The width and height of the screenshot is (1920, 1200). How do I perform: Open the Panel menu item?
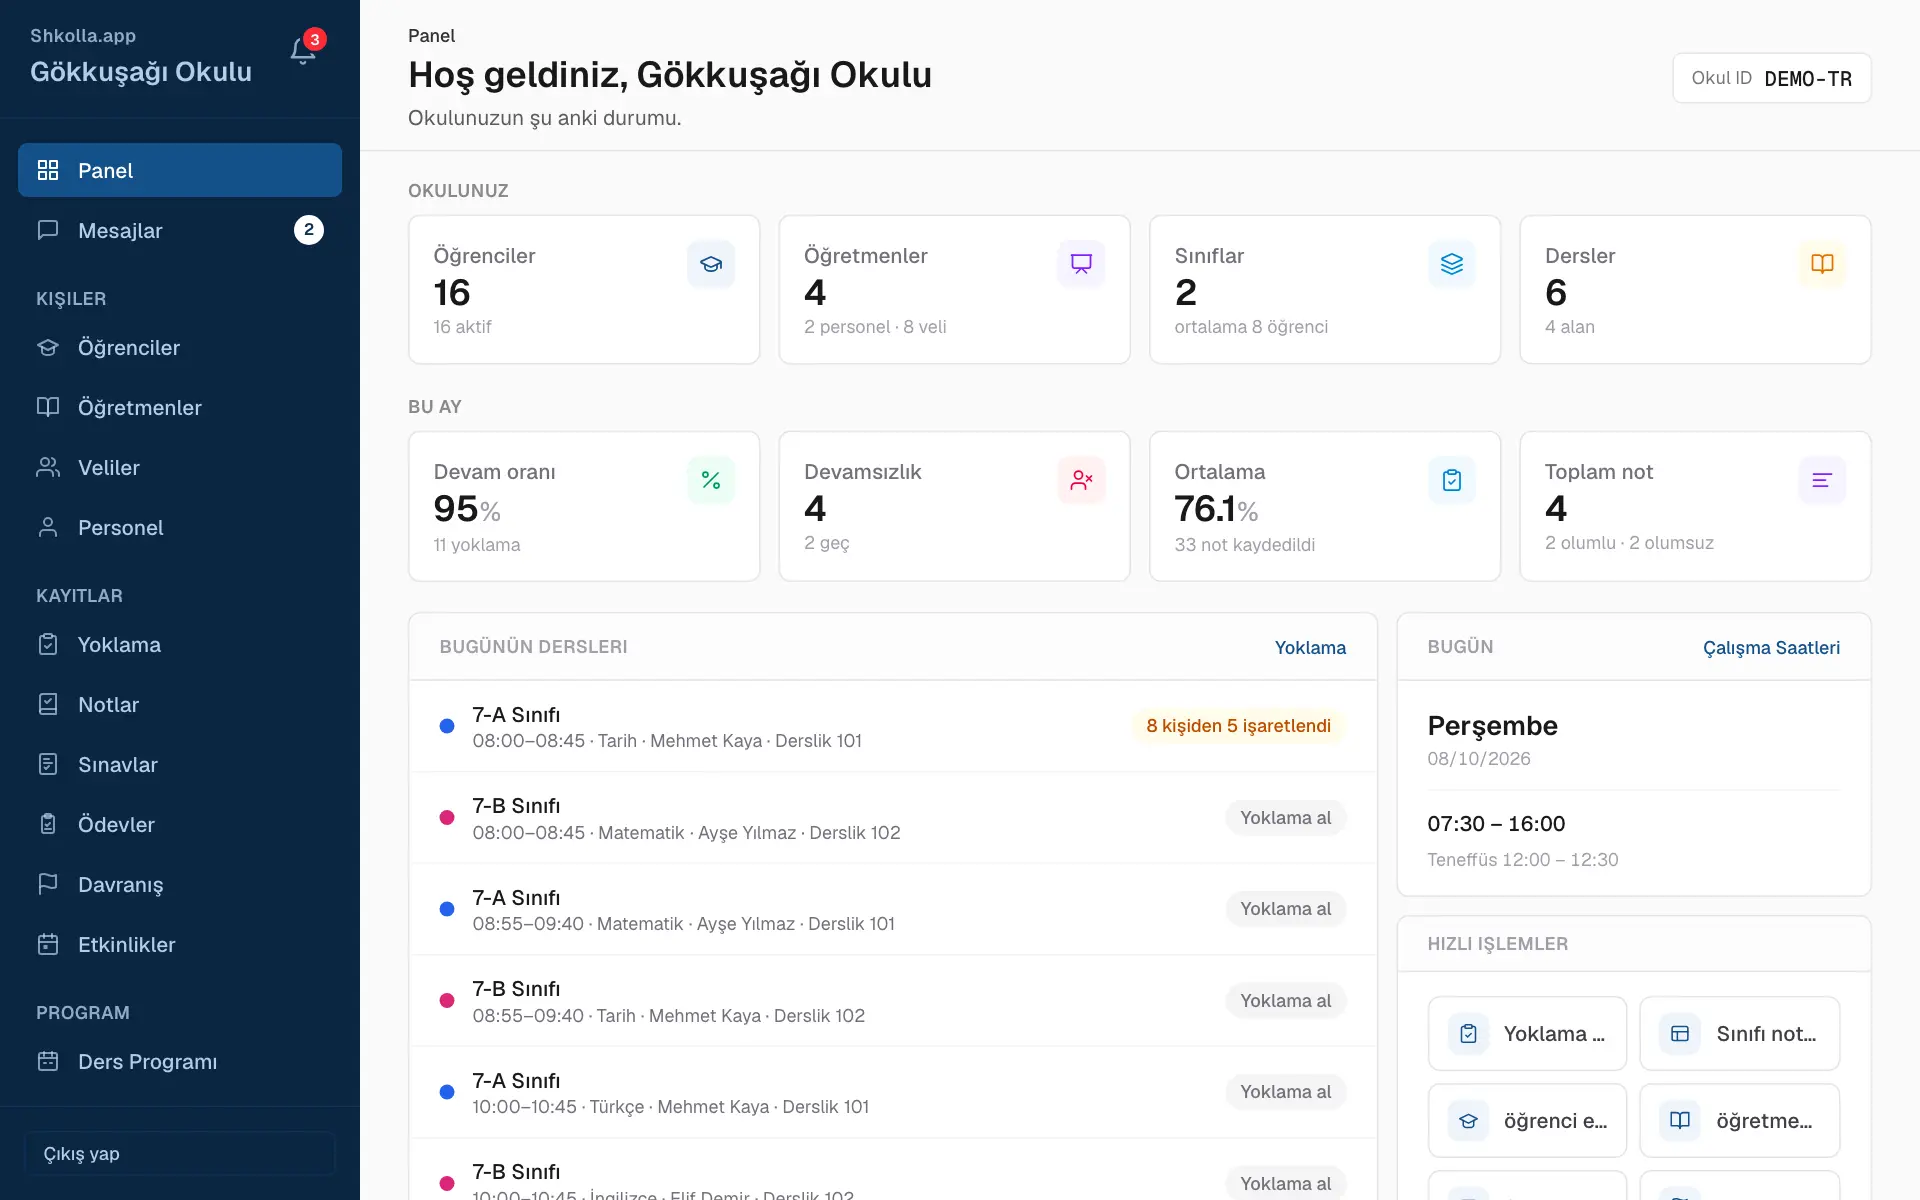pyautogui.click(x=180, y=170)
